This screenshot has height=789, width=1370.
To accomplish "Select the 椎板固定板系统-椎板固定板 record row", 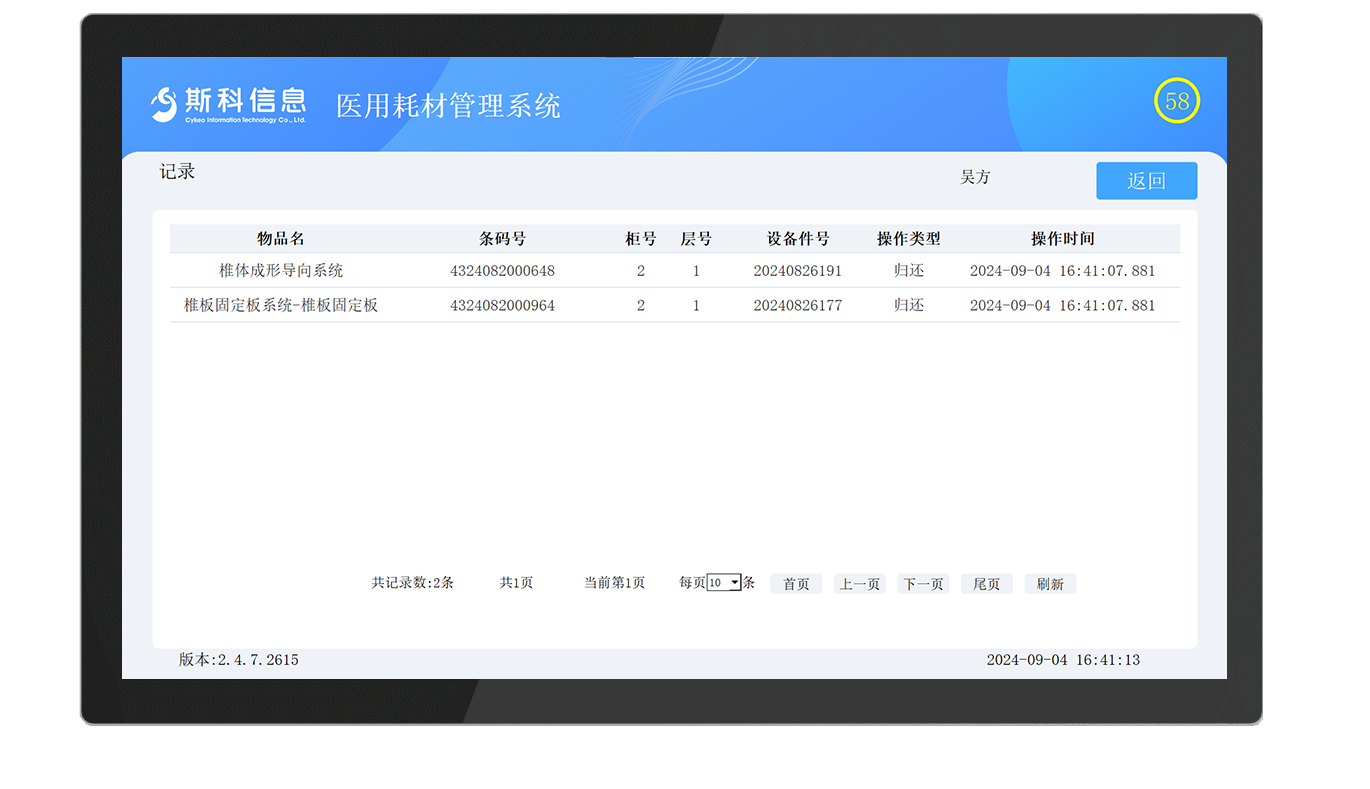I will (x=281, y=306).
